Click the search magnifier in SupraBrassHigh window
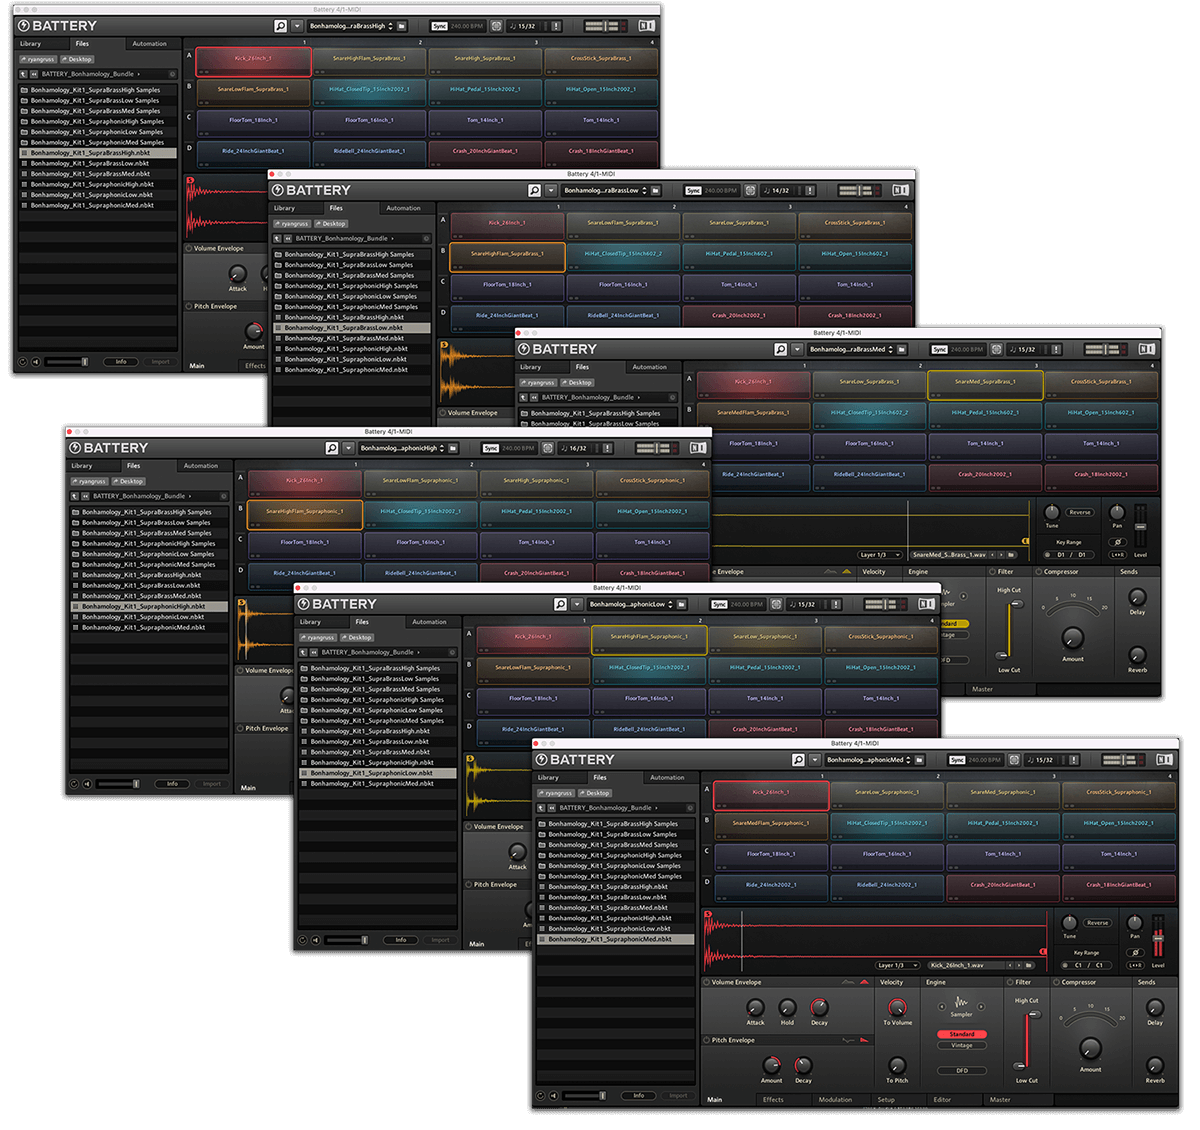This screenshot has height=1130, width=1200. (281, 25)
